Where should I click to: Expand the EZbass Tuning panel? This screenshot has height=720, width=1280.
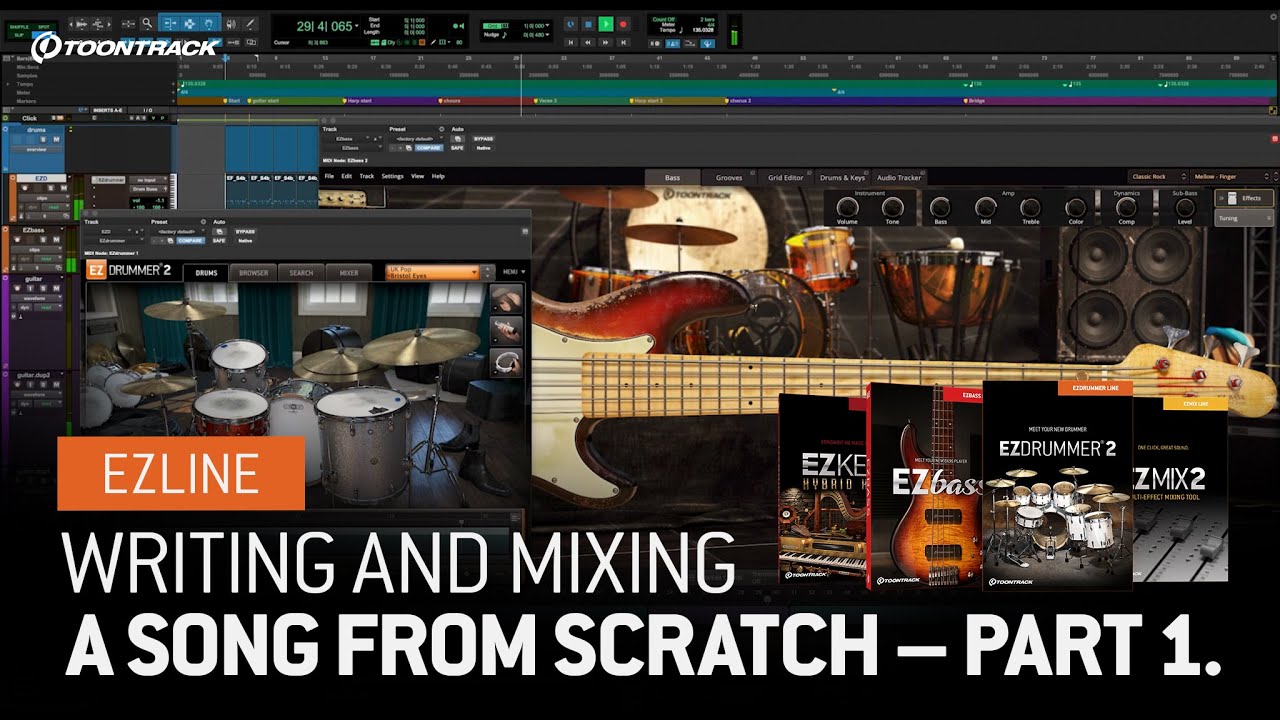[1244, 218]
